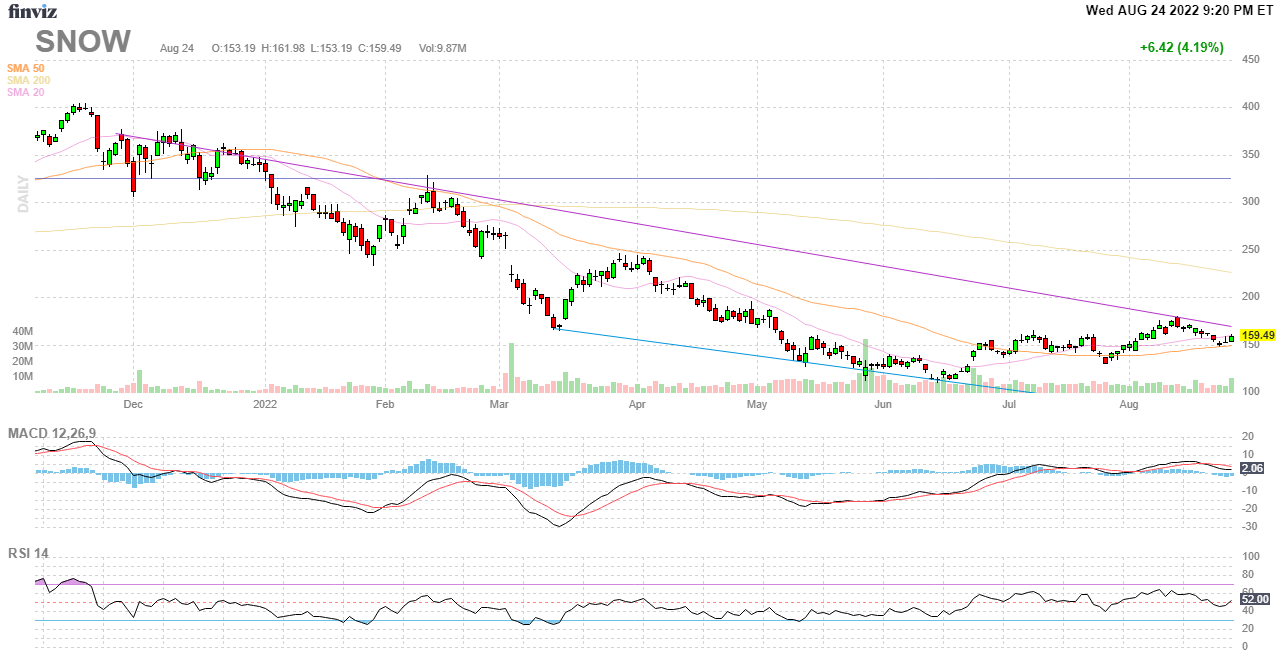Click the MACD 2.06 value badge
This screenshot has width=1282, height=662.
point(1251,468)
